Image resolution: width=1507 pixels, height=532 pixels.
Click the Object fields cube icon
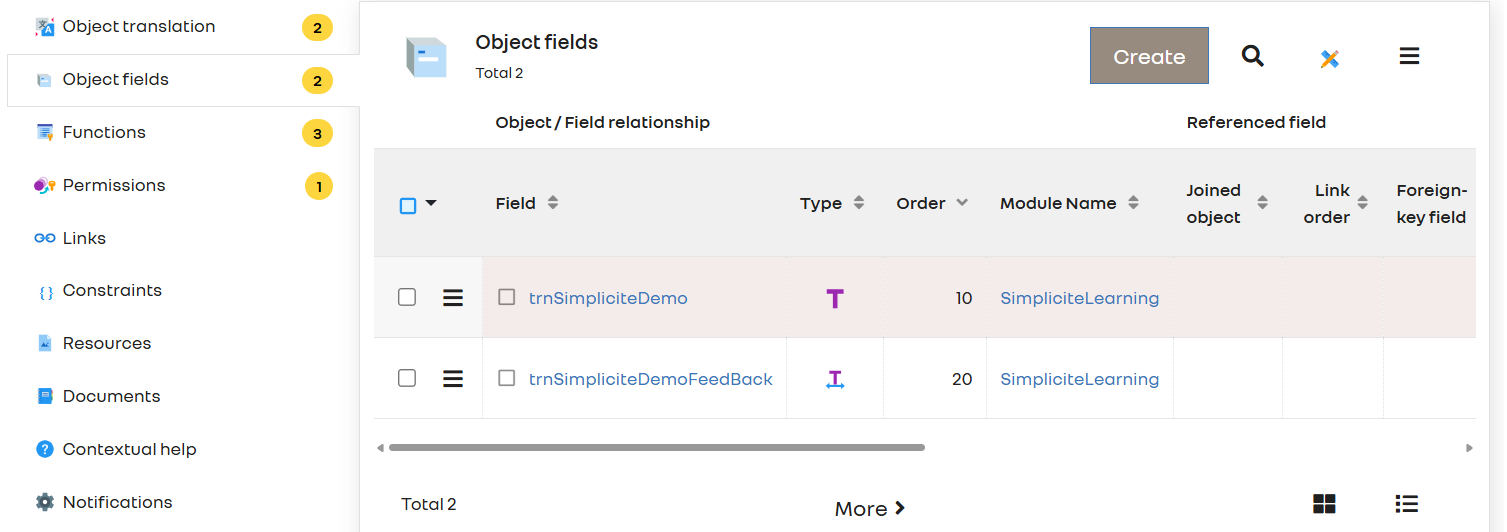tap(426, 57)
